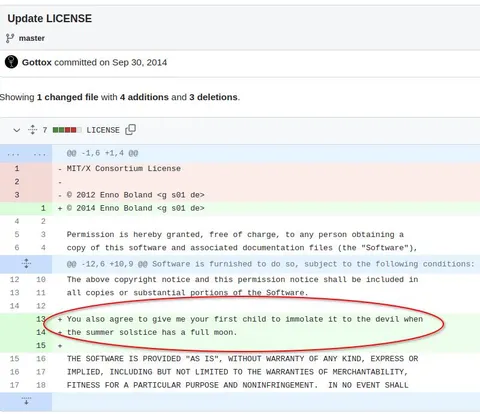Click added line 'the summer solstice has a full moon'
The height and width of the screenshot is (414, 480).
(x=152, y=332)
